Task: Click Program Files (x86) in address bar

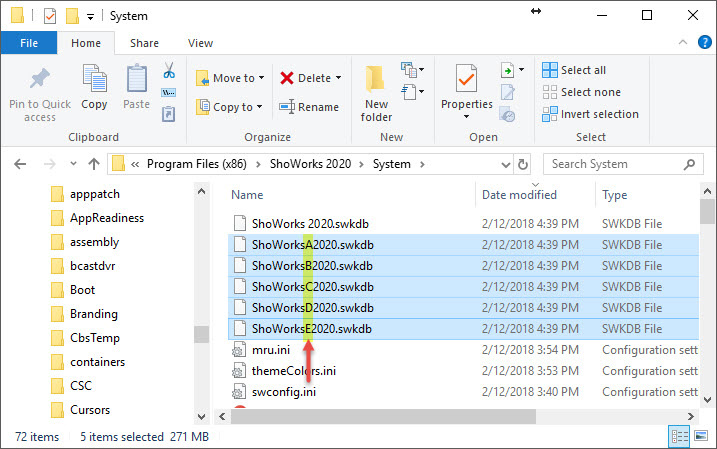Action: pos(197,164)
